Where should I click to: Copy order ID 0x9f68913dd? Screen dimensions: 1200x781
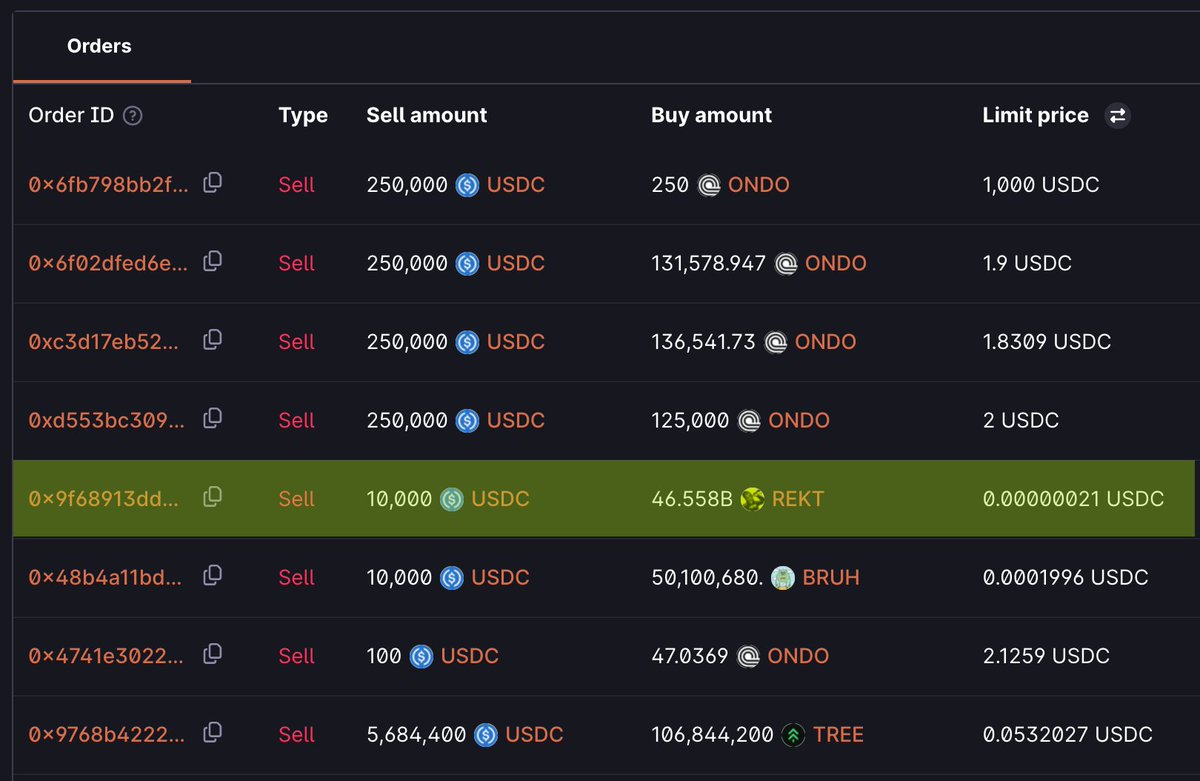click(x=212, y=497)
